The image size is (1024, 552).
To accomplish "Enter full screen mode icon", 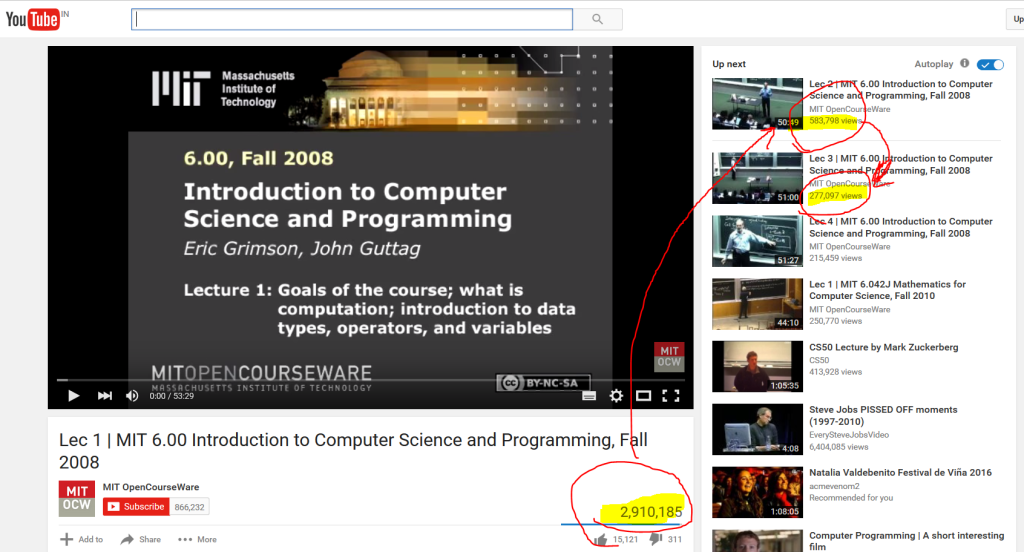I will point(671,395).
